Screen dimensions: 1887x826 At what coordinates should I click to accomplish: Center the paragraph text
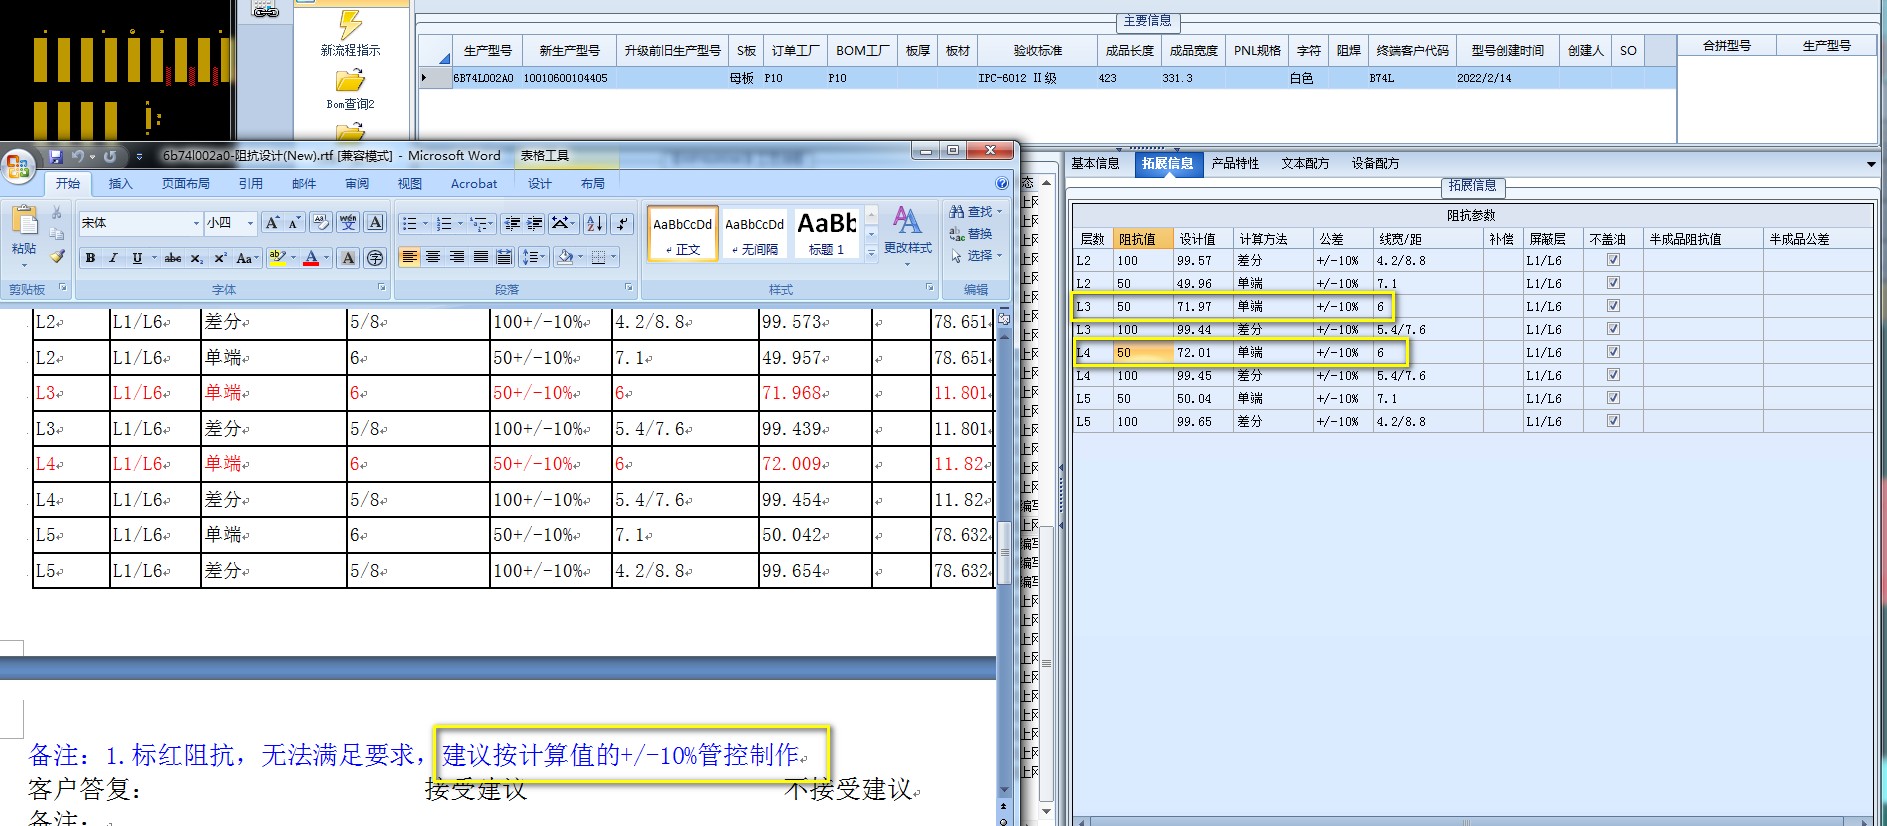[433, 258]
